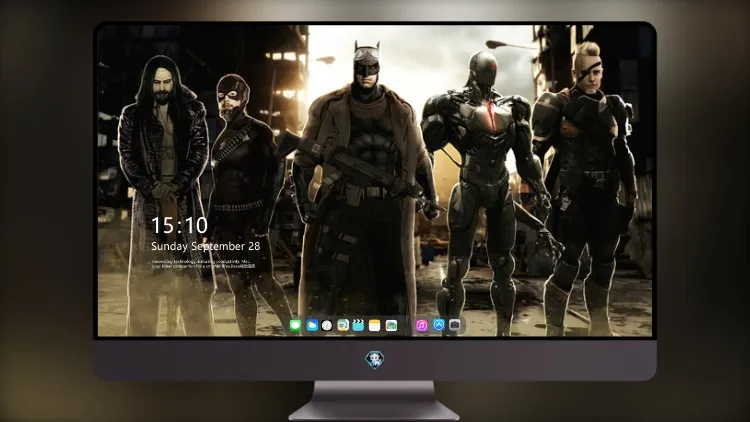Open the Clock app in dock
The height and width of the screenshot is (422, 750).
[x=327, y=325]
